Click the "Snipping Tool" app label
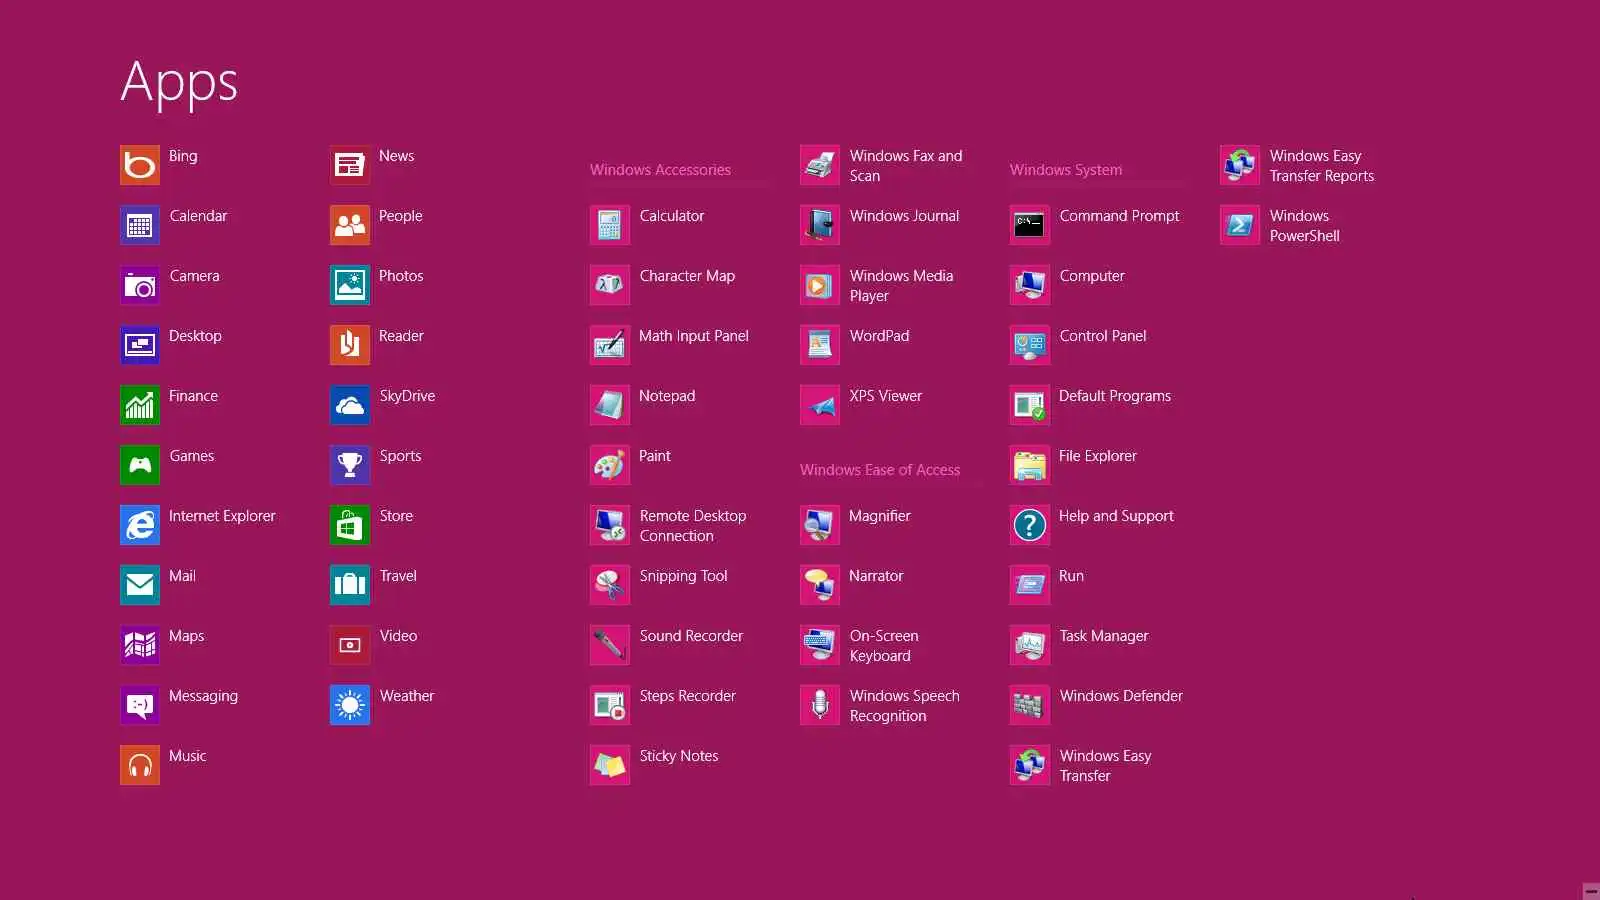This screenshot has width=1600, height=900. [684, 576]
